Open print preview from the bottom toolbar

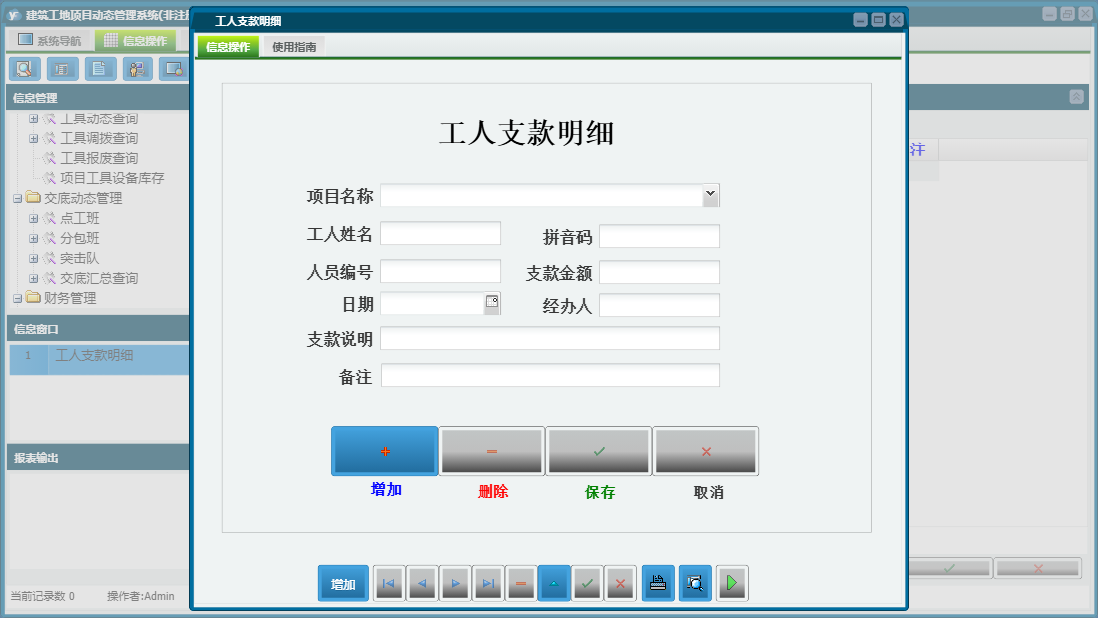tap(695, 583)
